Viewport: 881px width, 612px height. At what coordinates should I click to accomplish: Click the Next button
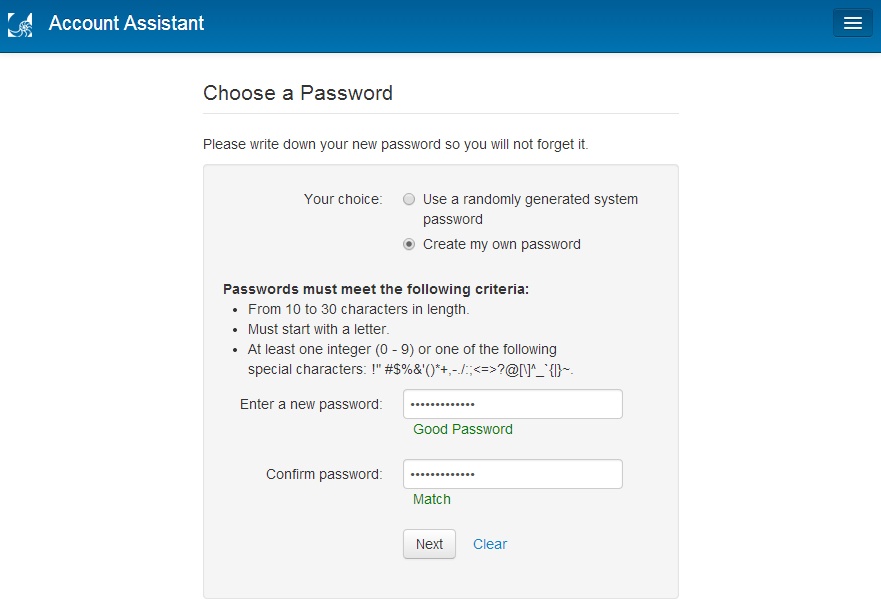(429, 544)
